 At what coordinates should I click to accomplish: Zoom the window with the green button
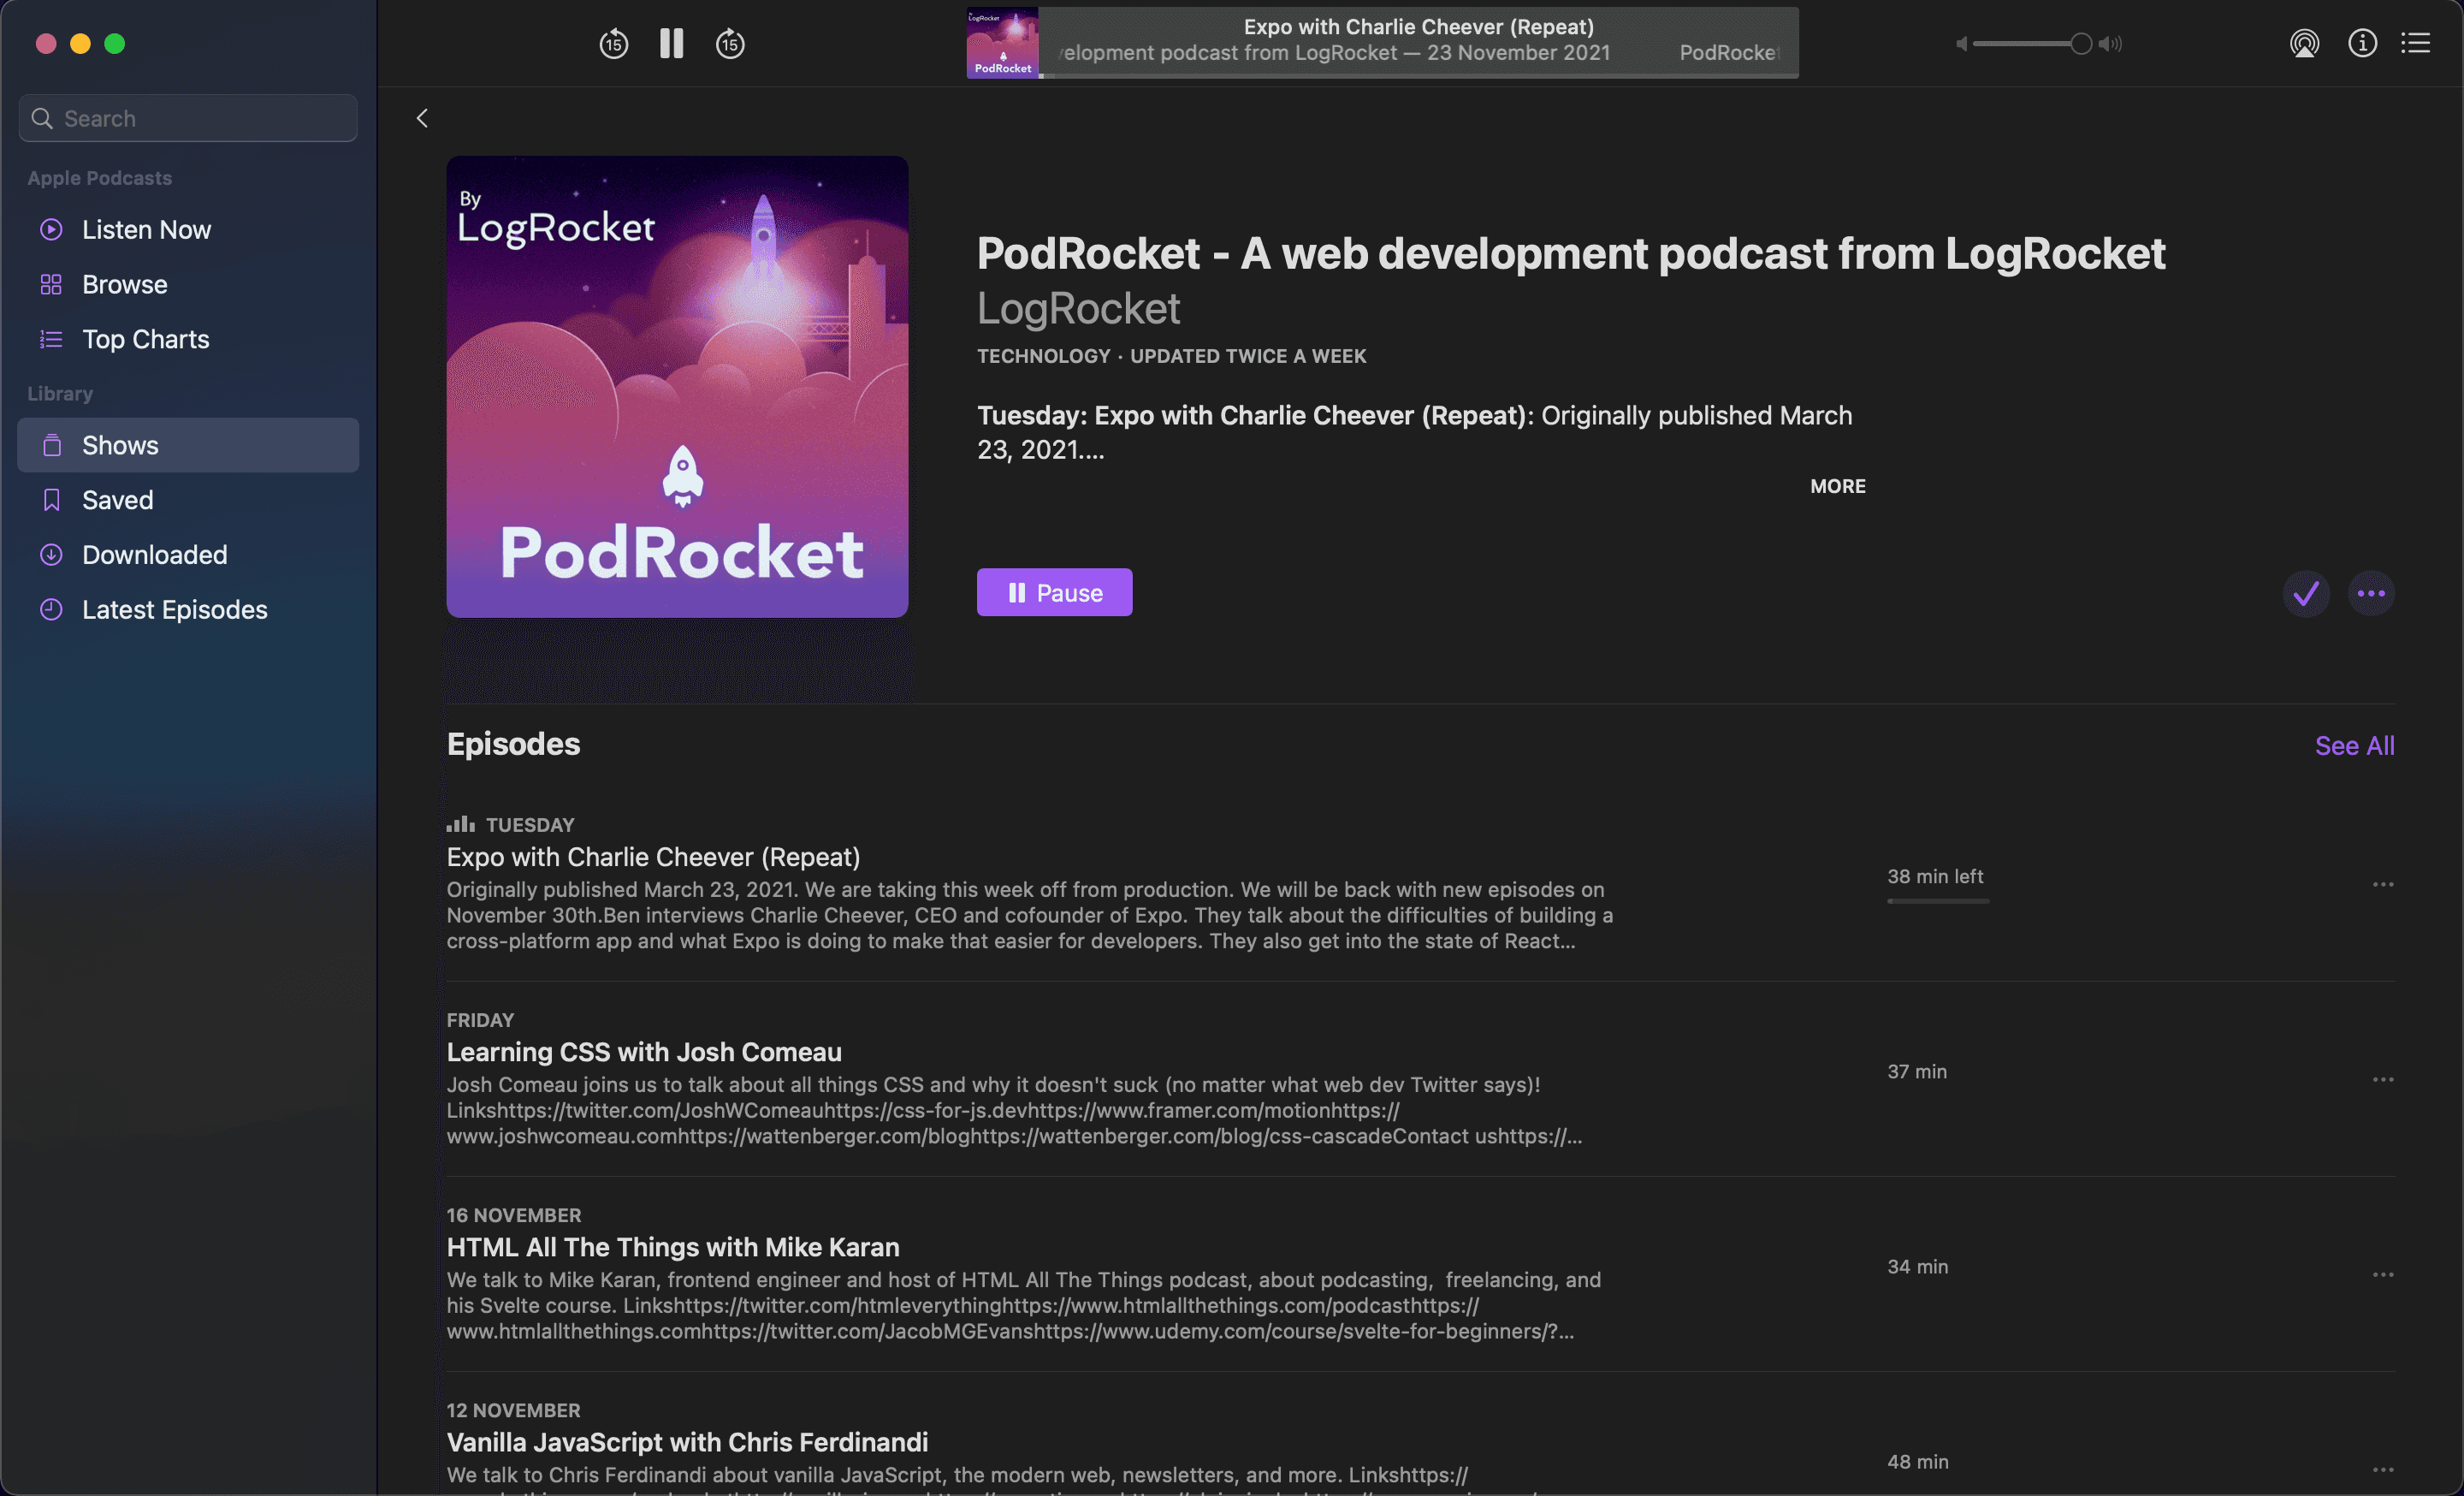click(115, 43)
